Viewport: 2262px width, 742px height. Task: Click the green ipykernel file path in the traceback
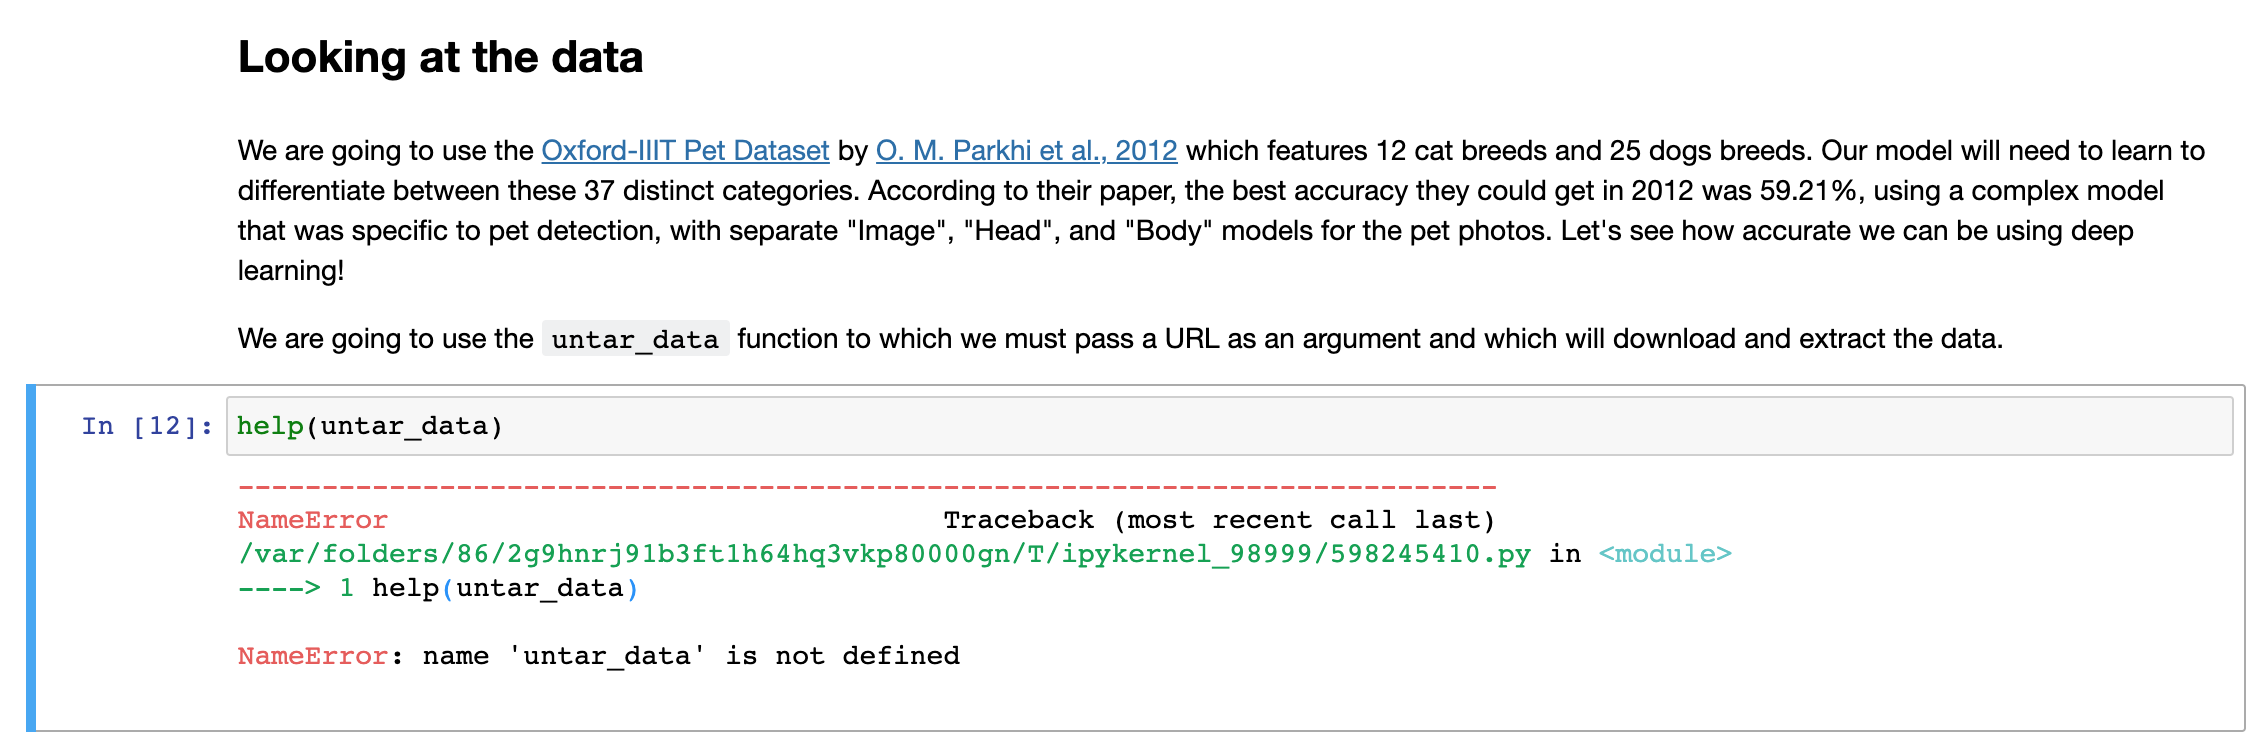coord(884,554)
